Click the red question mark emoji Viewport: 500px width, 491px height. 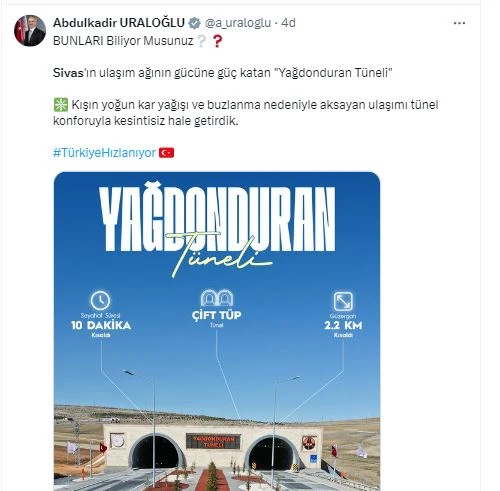[217, 41]
